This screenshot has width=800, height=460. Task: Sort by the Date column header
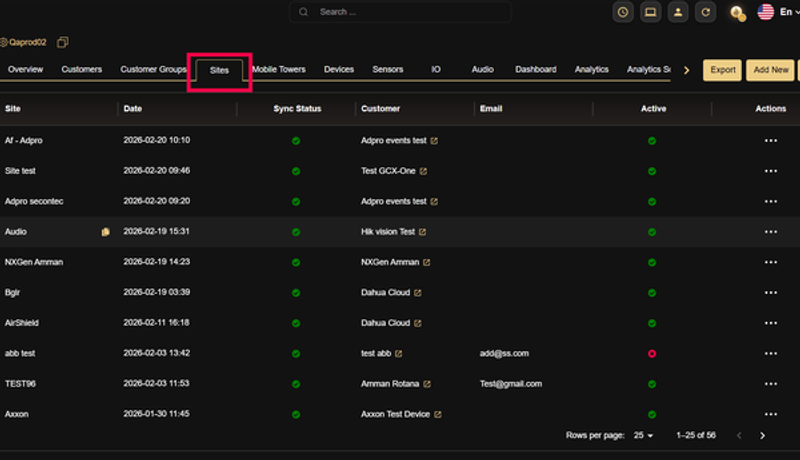[133, 109]
